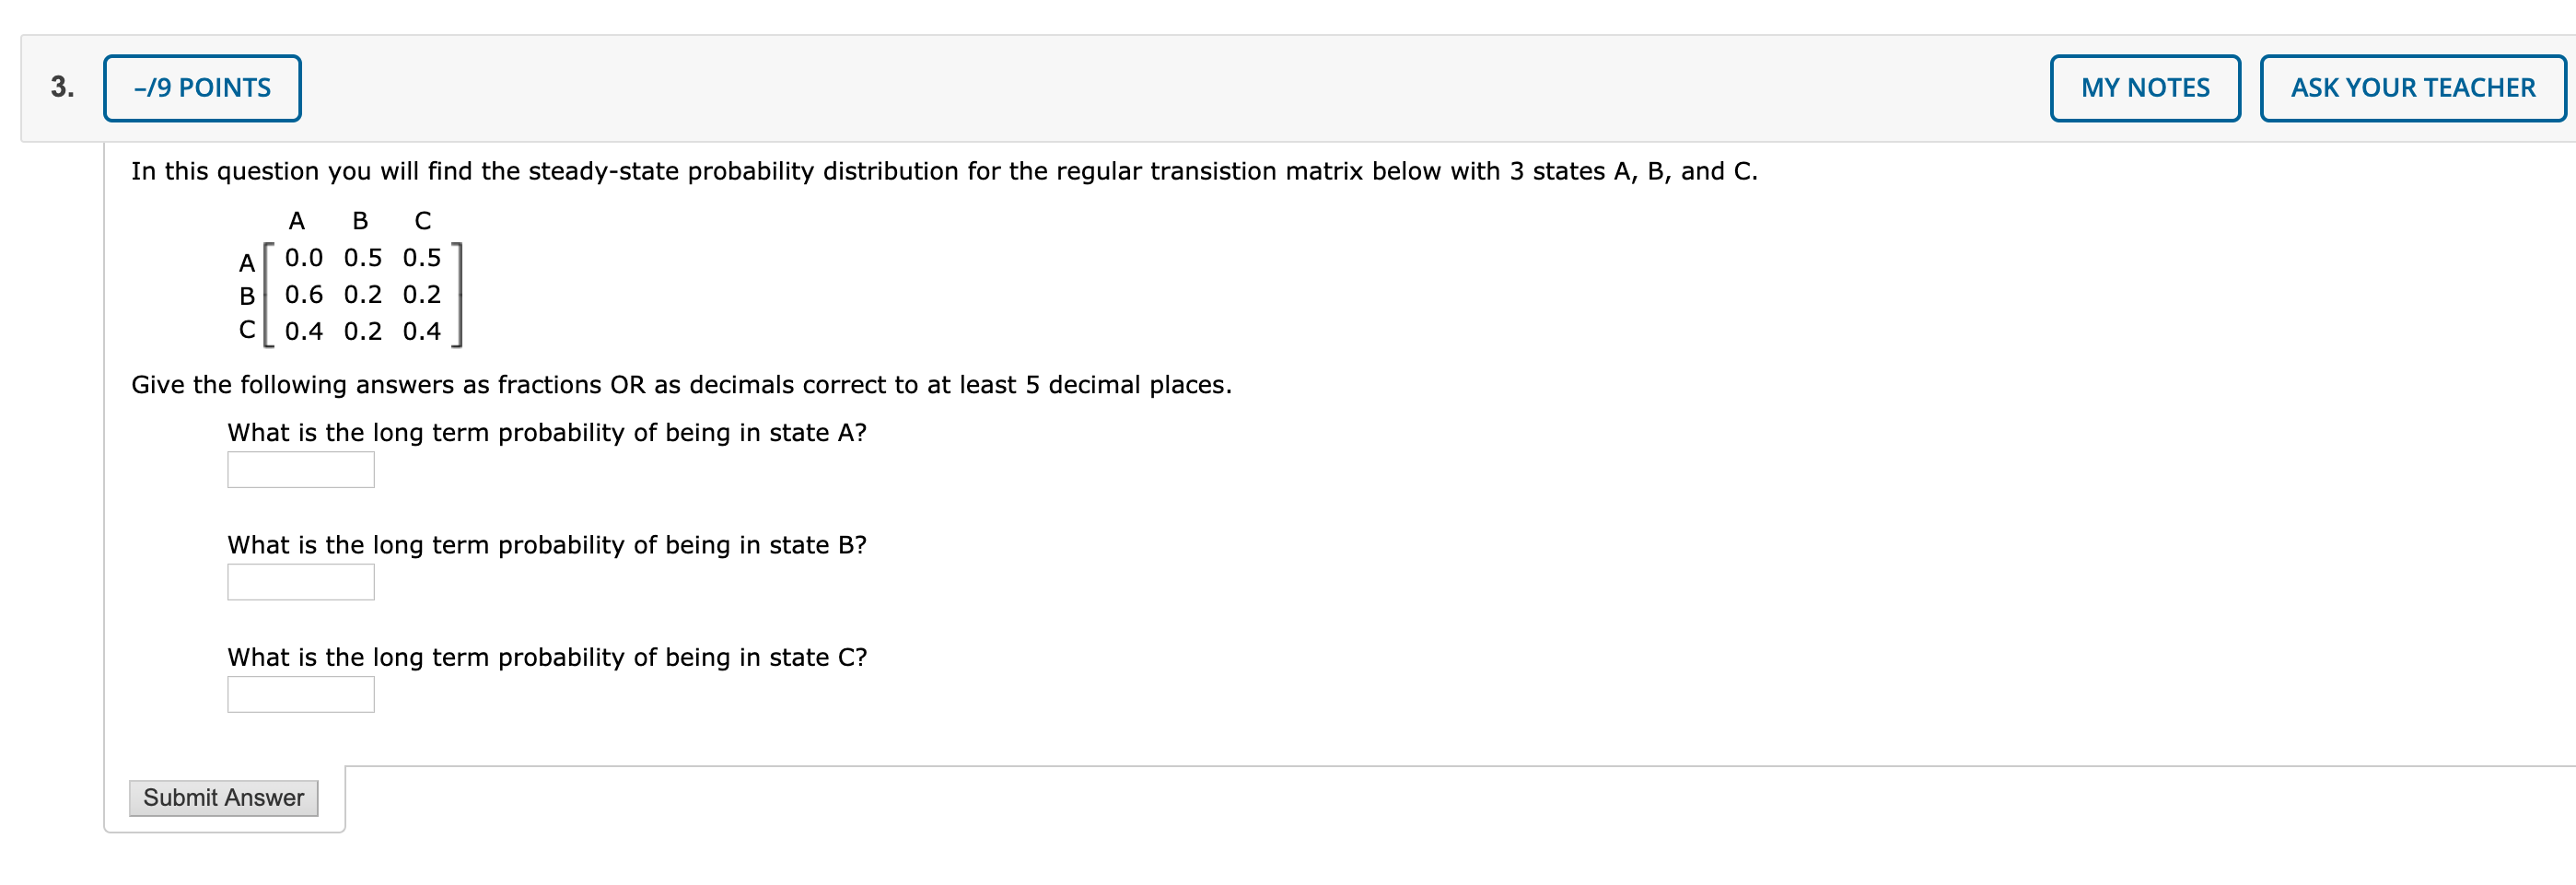
Task: Click the answer box for state C probability
Action: coord(299,693)
